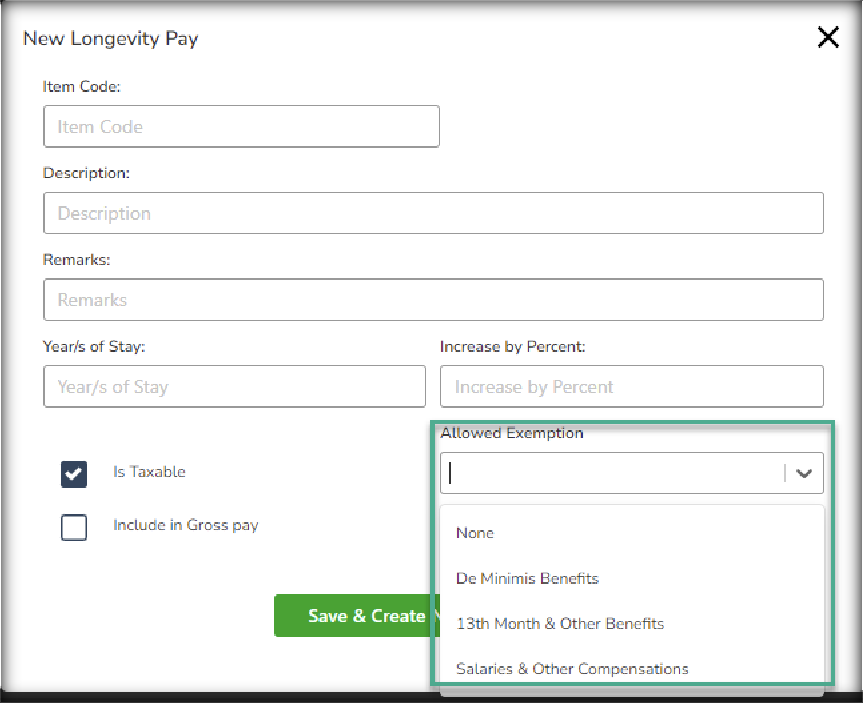Select the Year/s of Stay input
This screenshot has height=703, width=863.
[234, 387]
